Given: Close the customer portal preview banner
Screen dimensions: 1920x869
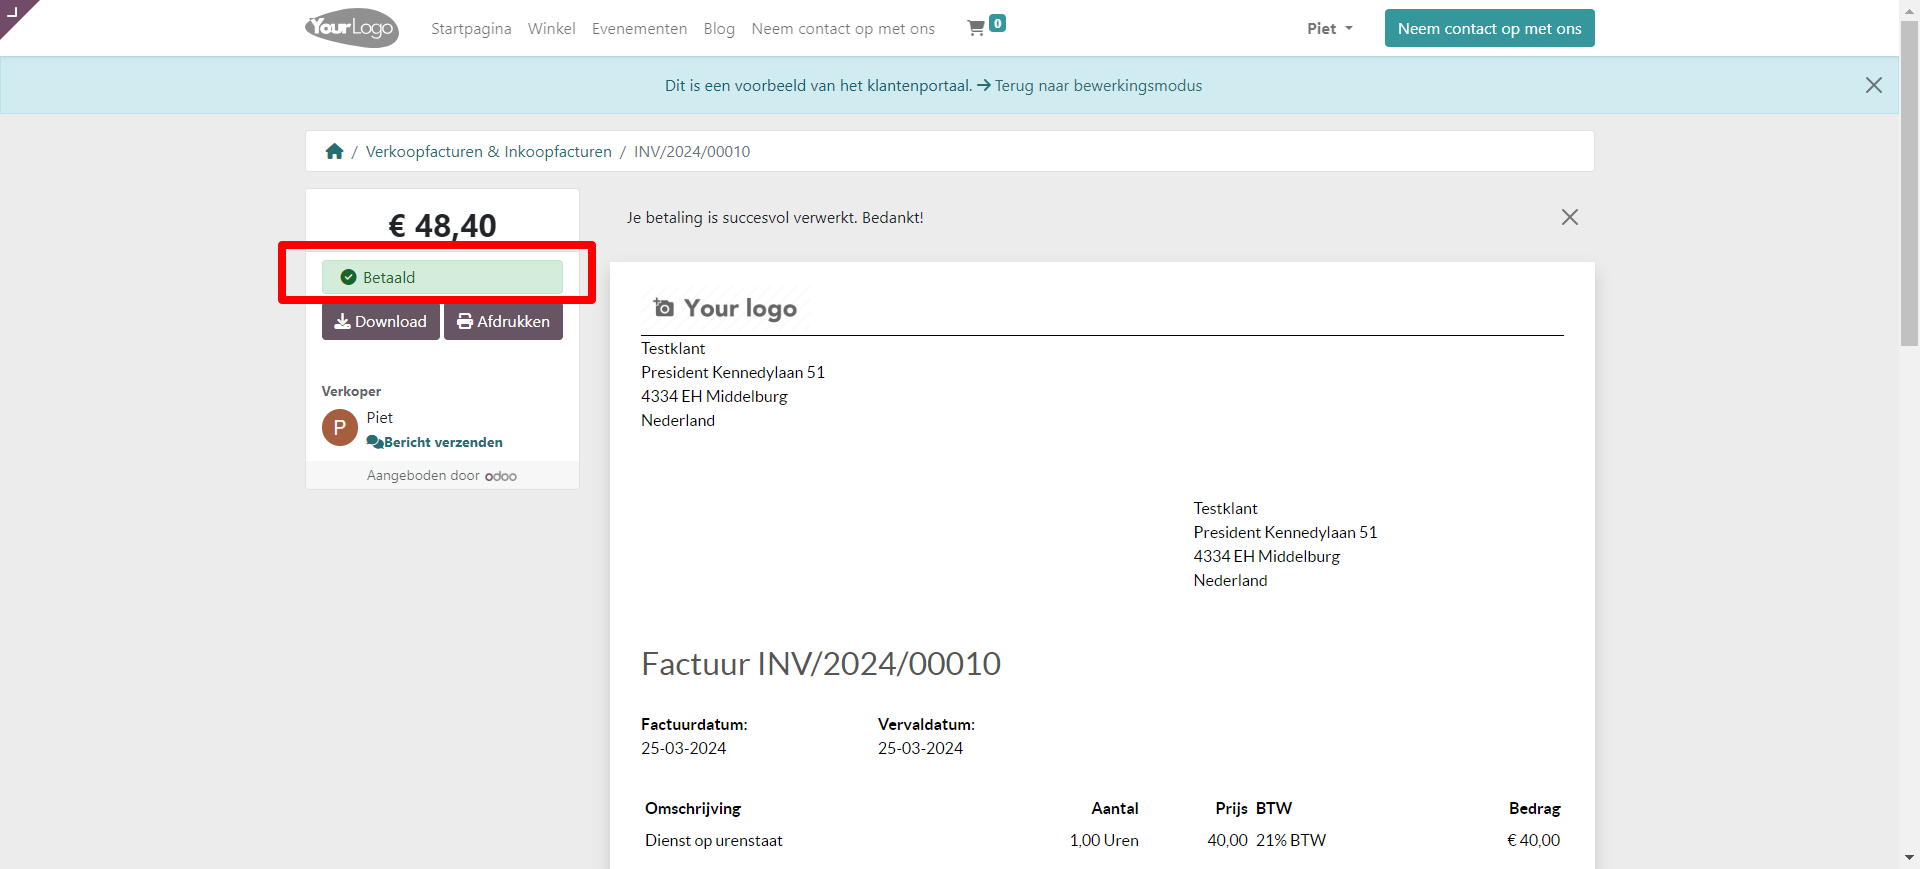Looking at the screenshot, I should (1873, 85).
